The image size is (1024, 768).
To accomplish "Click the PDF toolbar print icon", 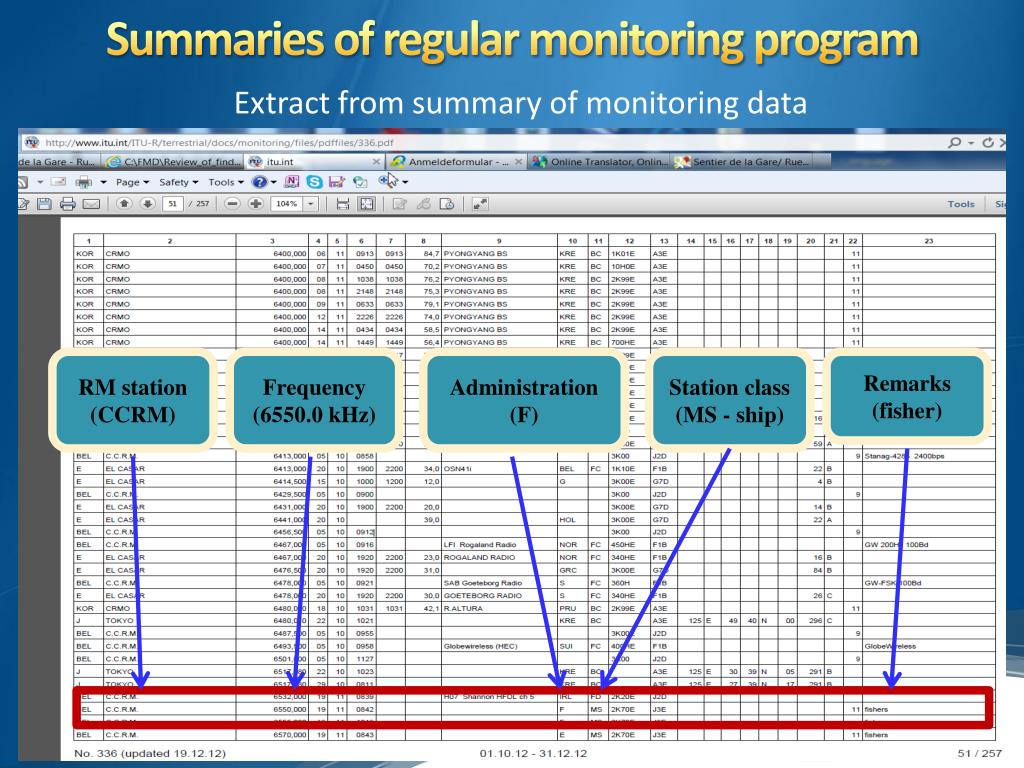I will 67,204.
